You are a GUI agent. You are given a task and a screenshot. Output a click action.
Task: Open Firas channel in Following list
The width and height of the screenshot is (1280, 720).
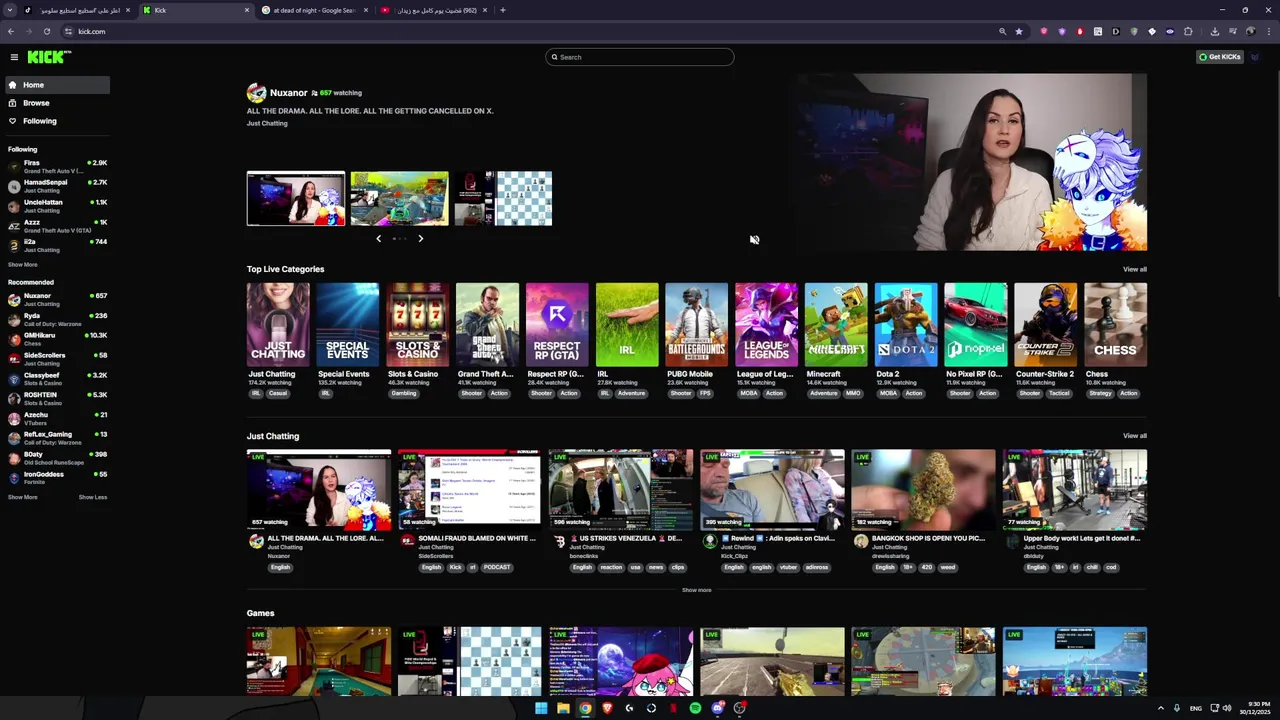pyautogui.click(x=57, y=166)
